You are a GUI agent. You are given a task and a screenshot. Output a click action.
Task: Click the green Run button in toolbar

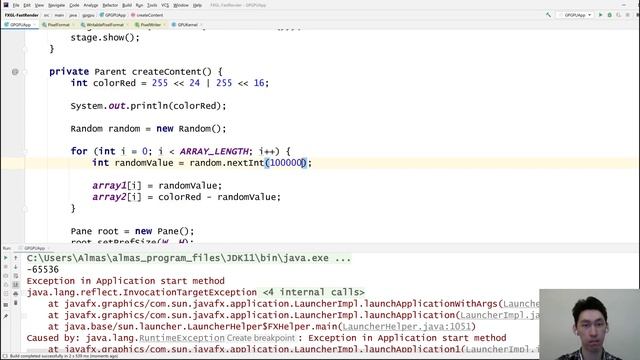pos(600,15)
